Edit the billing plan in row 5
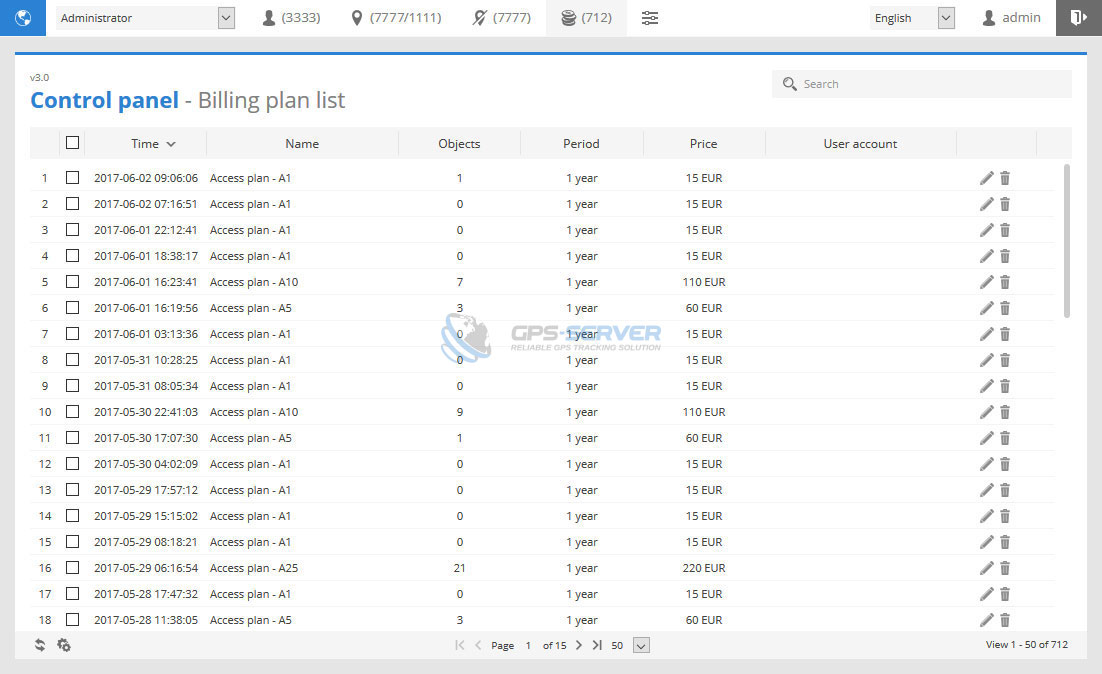Image resolution: width=1102 pixels, height=674 pixels. tap(986, 282)
